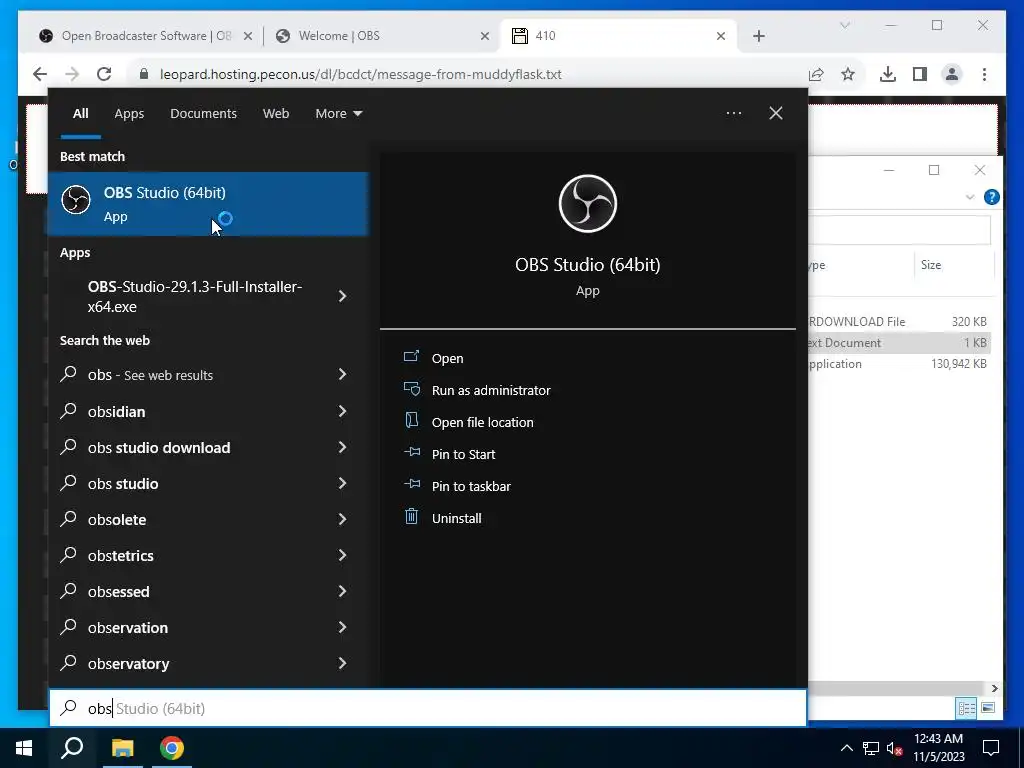
Task: Click the Run as administrator shield icon
Action: coord(411,389)
